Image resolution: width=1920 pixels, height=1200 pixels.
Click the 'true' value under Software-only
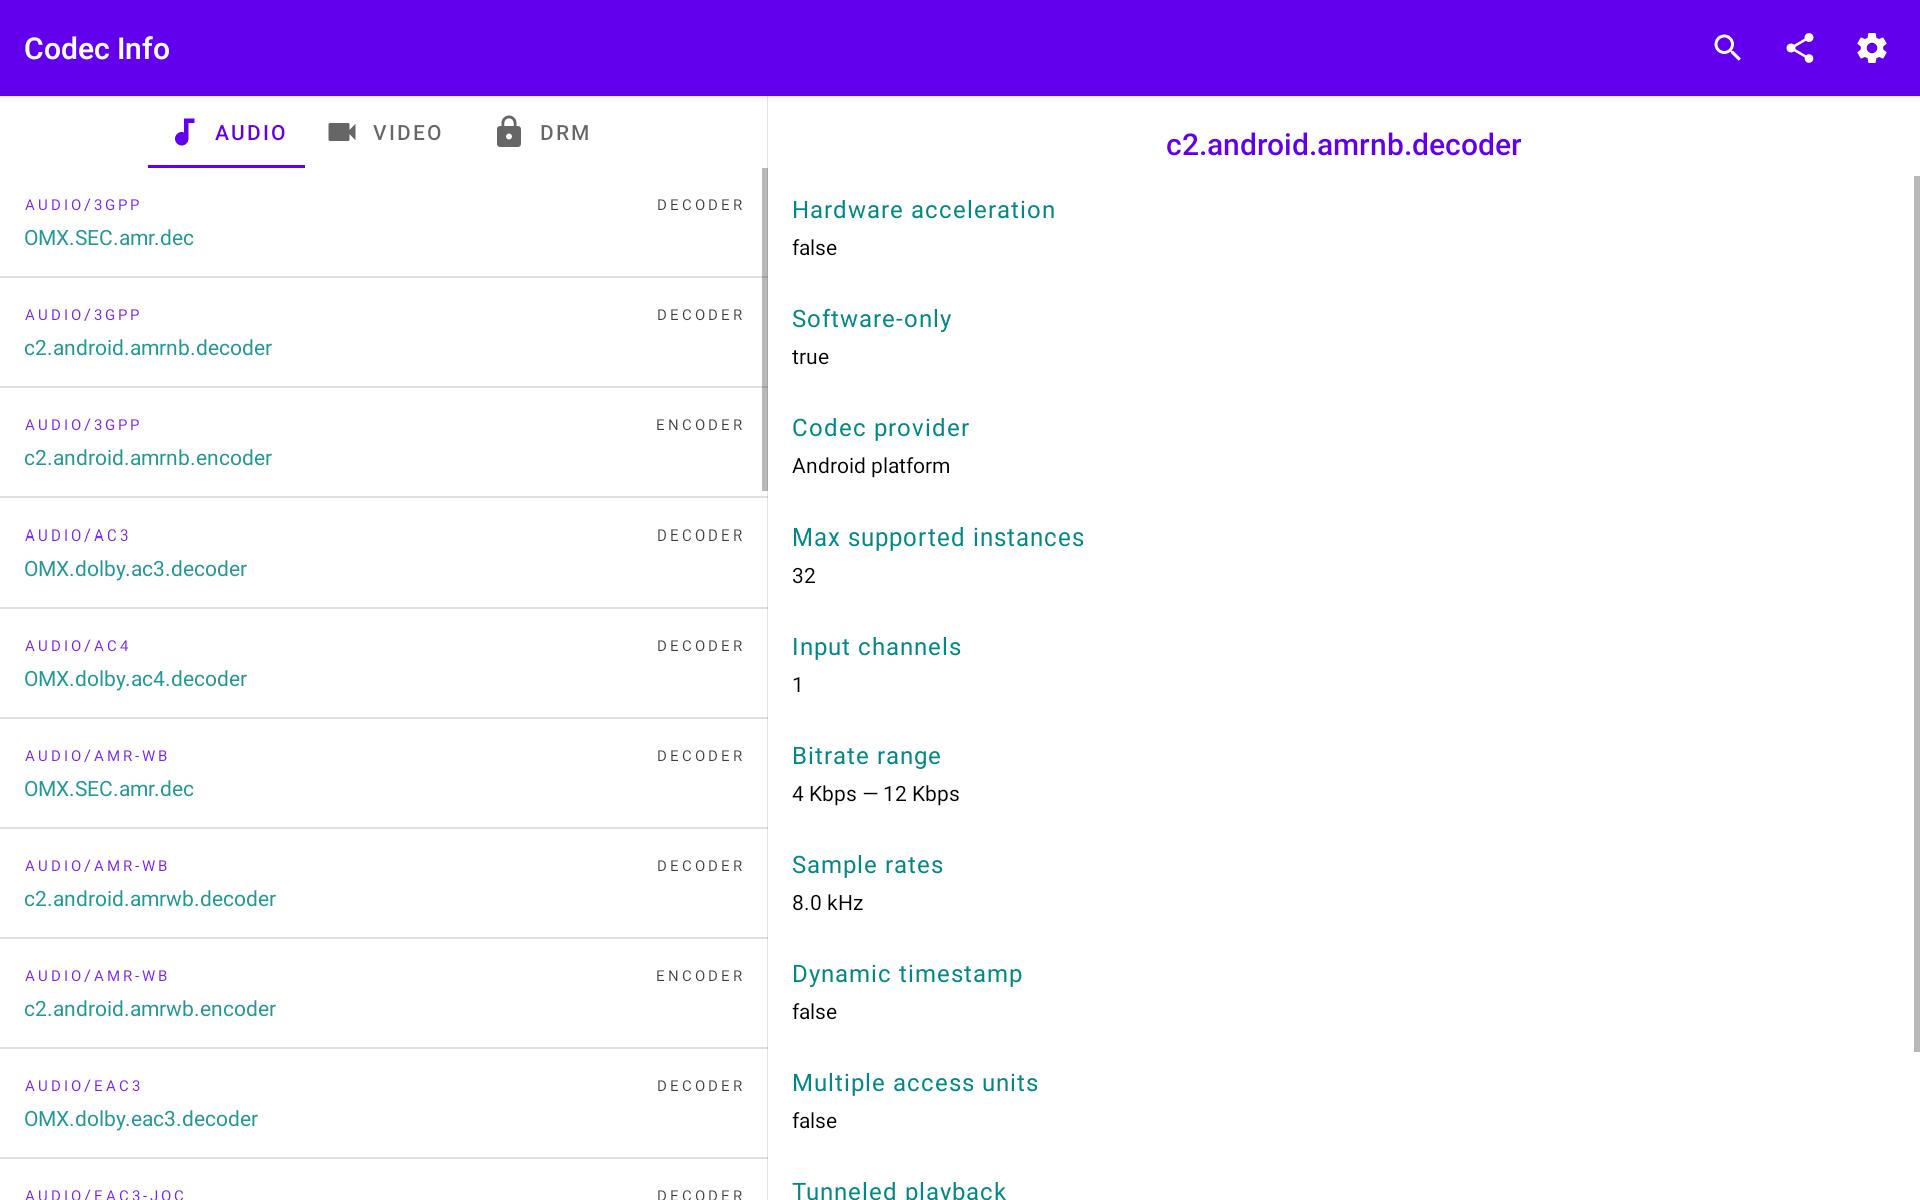pos(810,357)
